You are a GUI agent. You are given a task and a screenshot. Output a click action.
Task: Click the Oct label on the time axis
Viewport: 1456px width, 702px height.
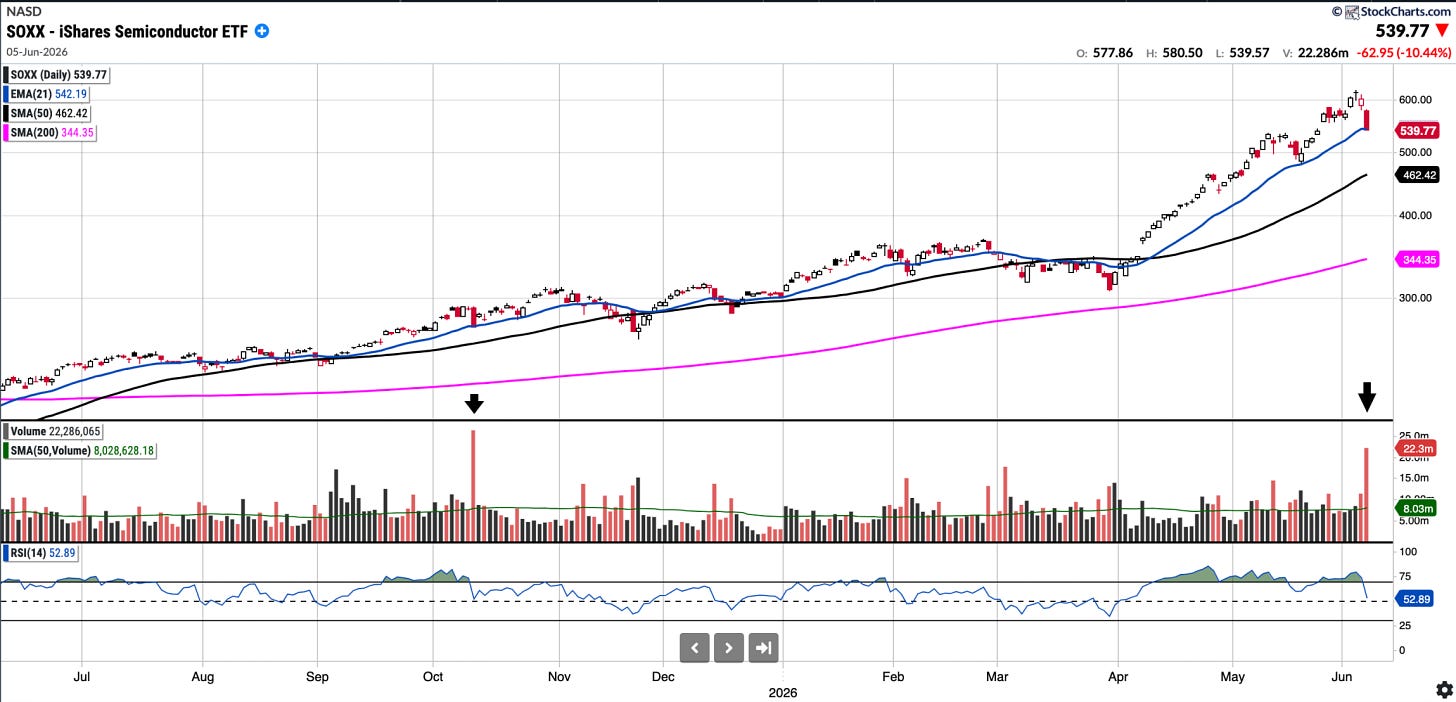(433, 675)
